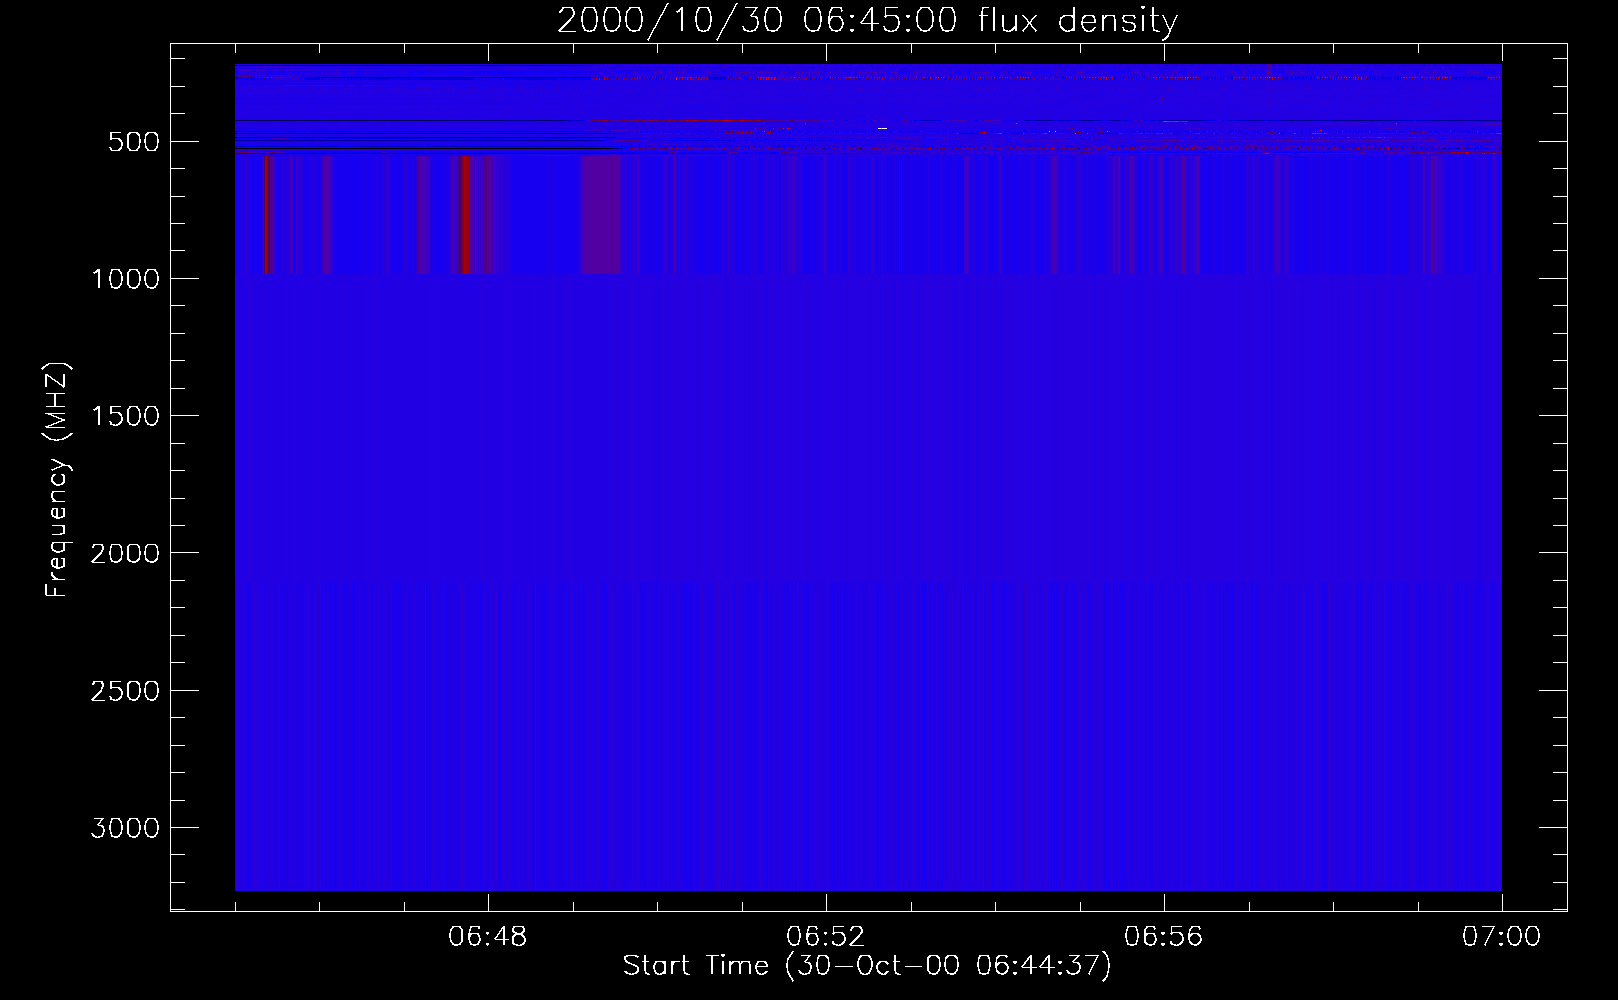The image size is (1618, 1000).
Task: Click the 2500 frequency tick label
Action: click(x=125, y=691)
